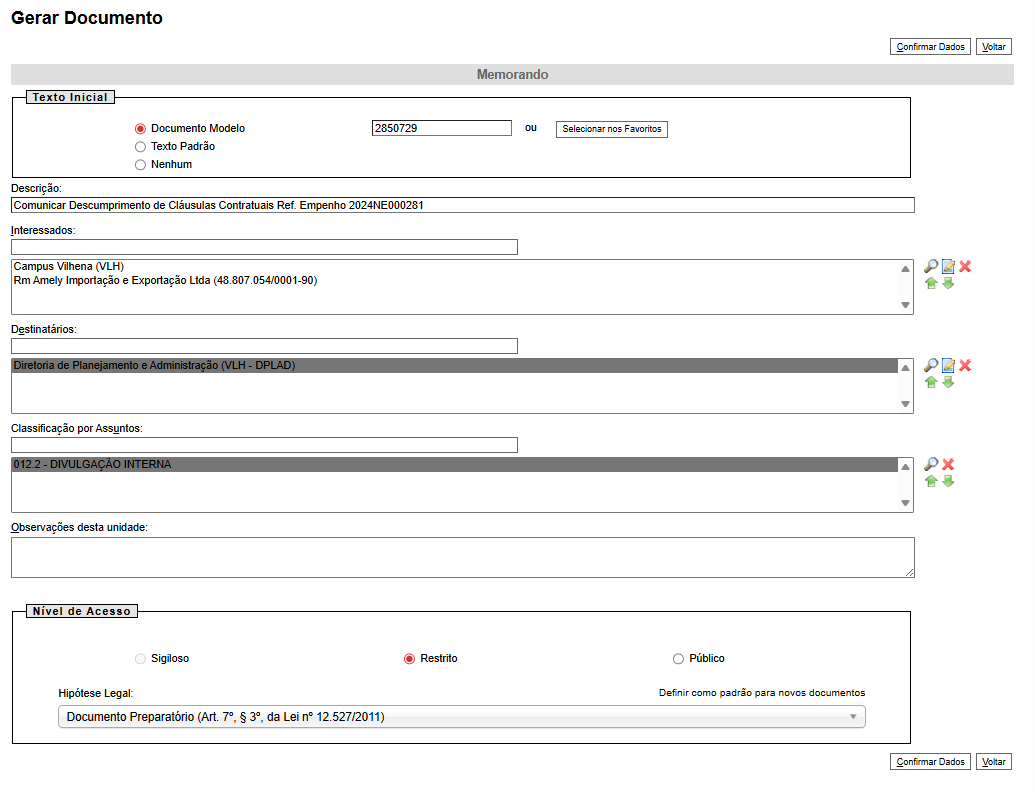Move Interessados item up with green arrow

click(x=931, y=284)
